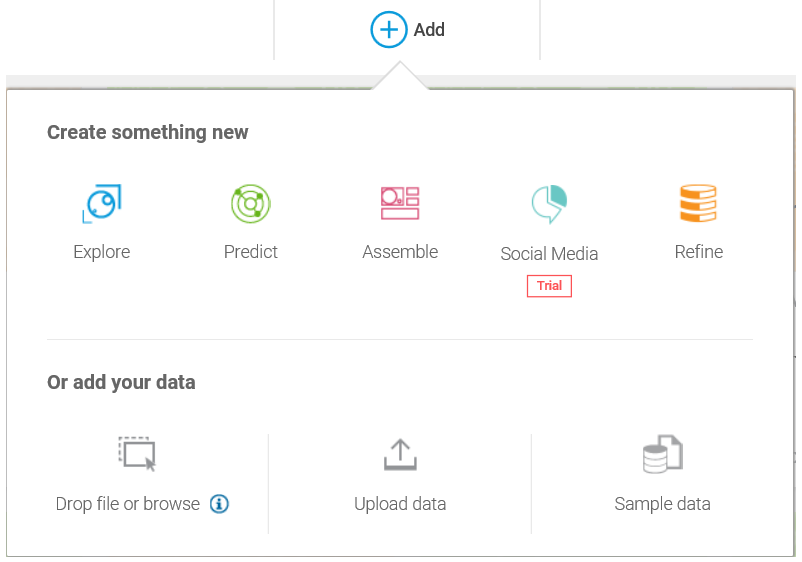Screen dimensions: 802x562
Task: Click the Explore text label
Action: click(101, 252)
